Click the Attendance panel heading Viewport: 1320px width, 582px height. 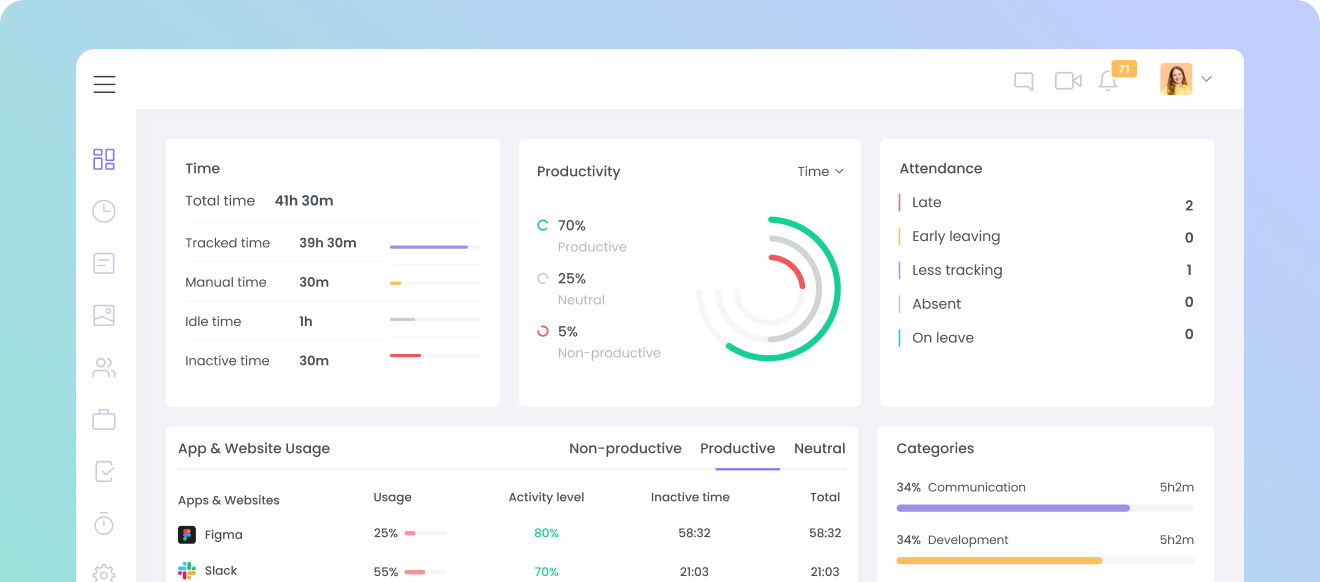(x=941, y=168)
